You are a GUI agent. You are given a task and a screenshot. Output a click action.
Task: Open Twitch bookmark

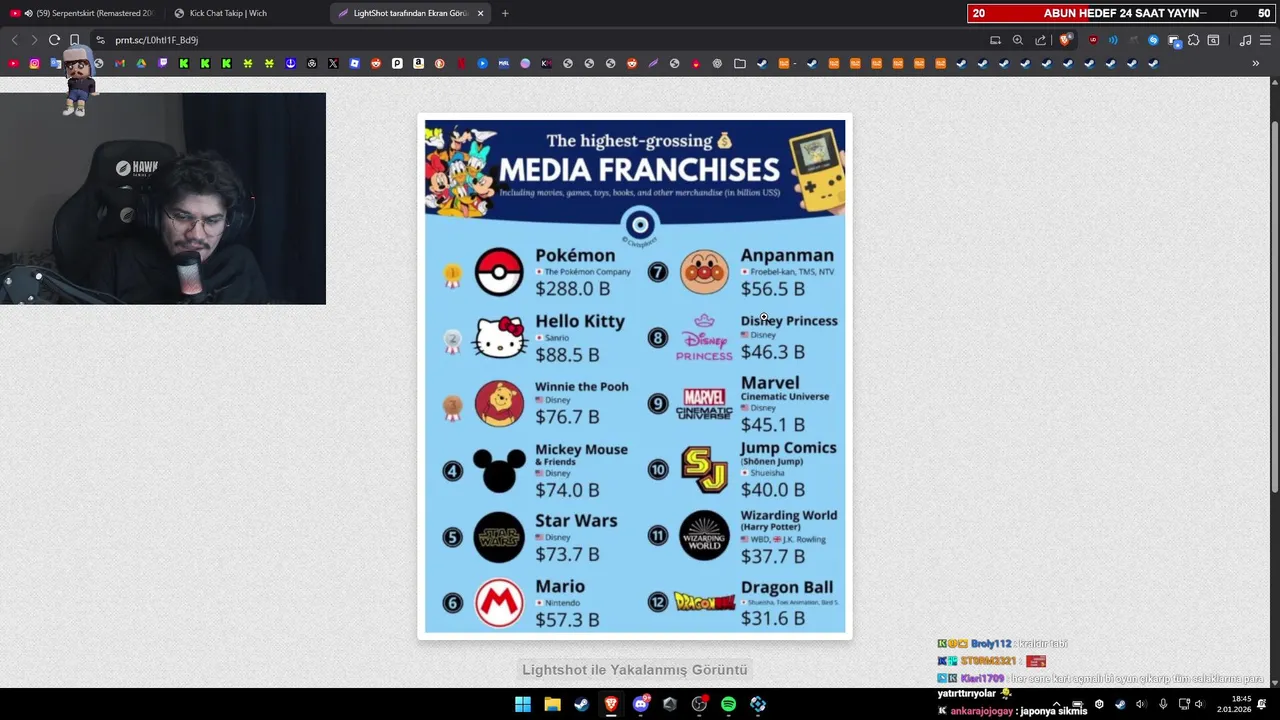(x=163, y=63)
